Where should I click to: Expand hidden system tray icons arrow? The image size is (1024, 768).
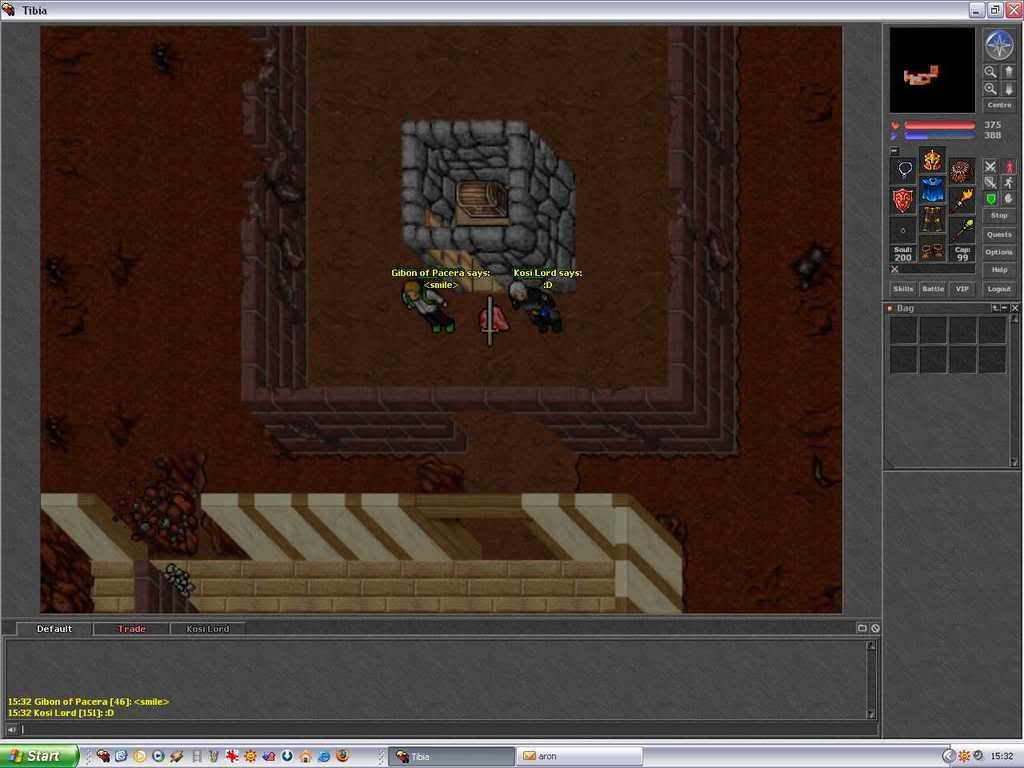[948, 756]
